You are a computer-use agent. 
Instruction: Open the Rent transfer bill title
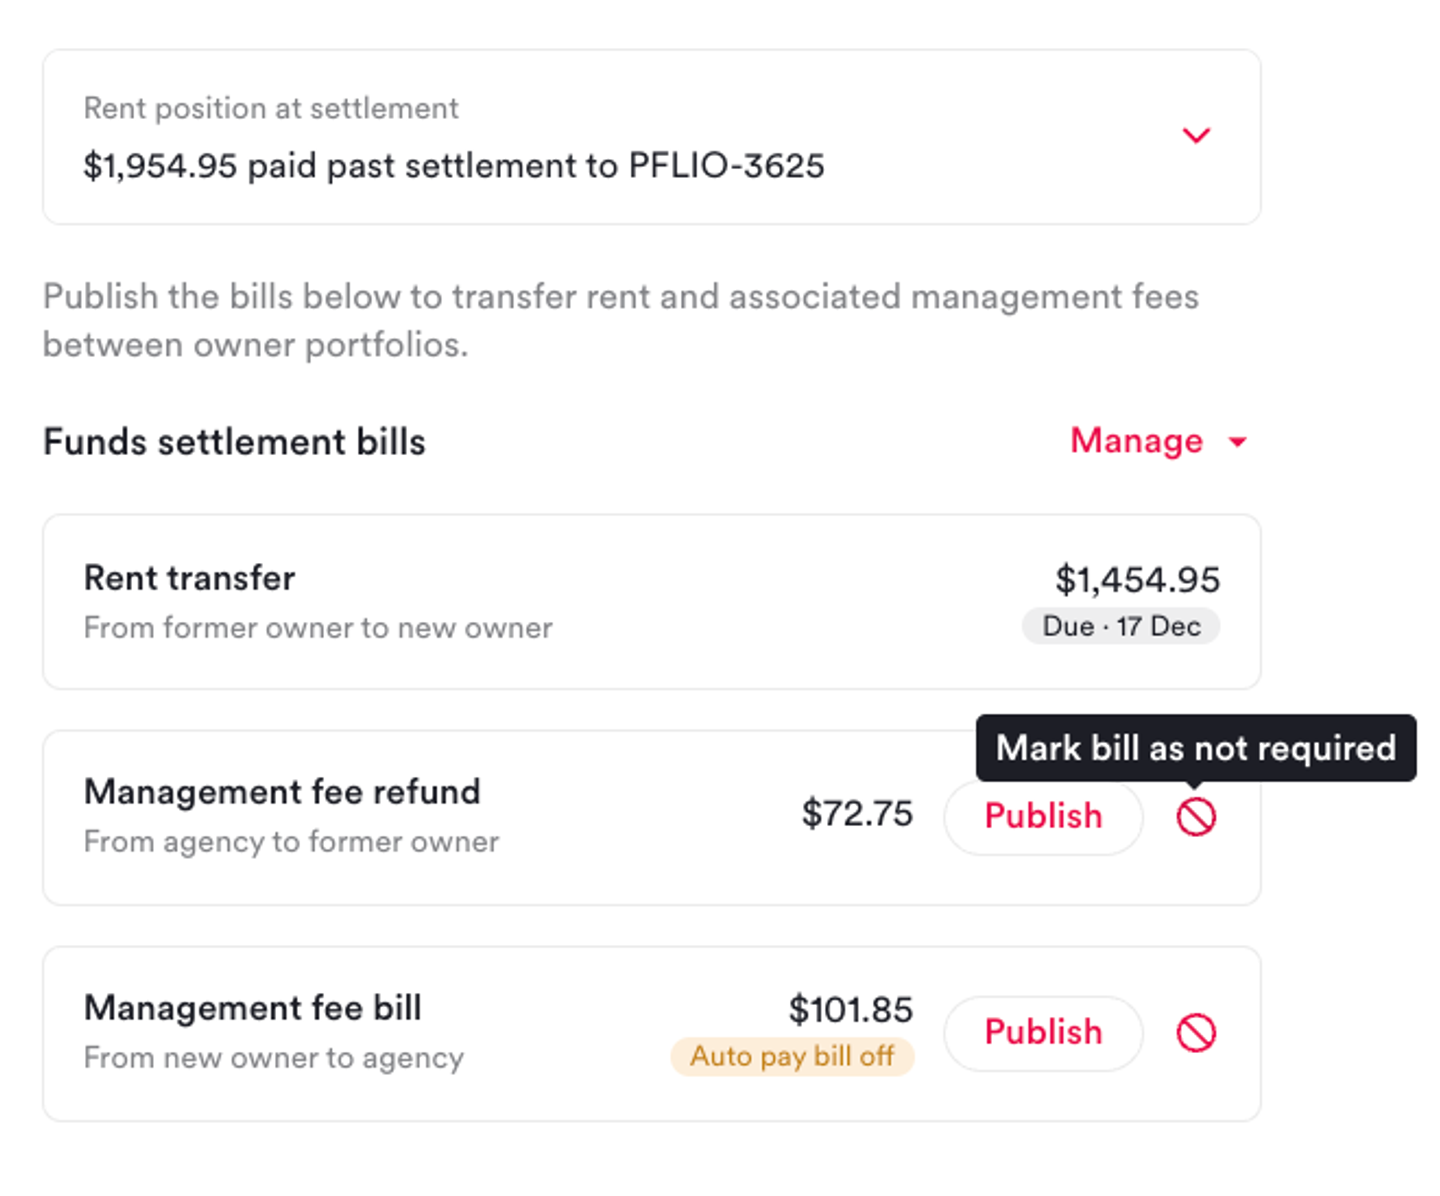pyautogui.click(x=189, y=578)
